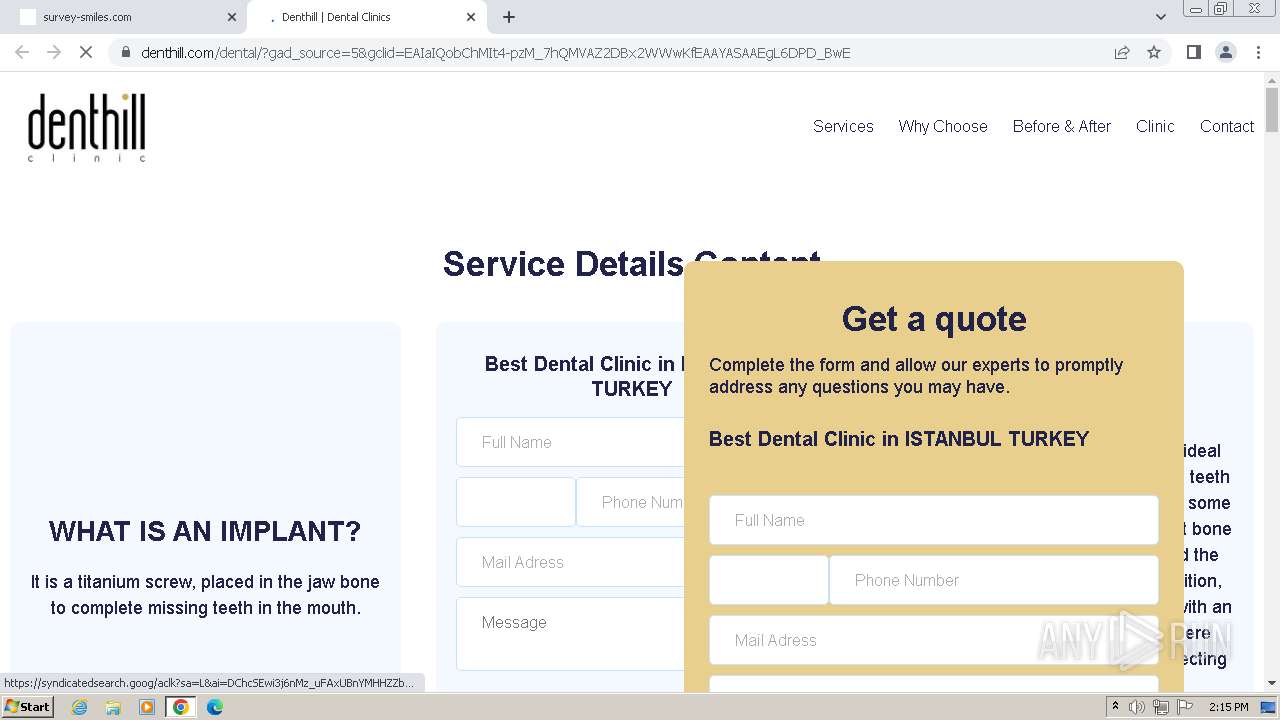Close the Denthill Dental Clinics tab
Image resolution: width=1280 pixels, height=720 pixels.
pyautogui.click(x=471, y=17)
